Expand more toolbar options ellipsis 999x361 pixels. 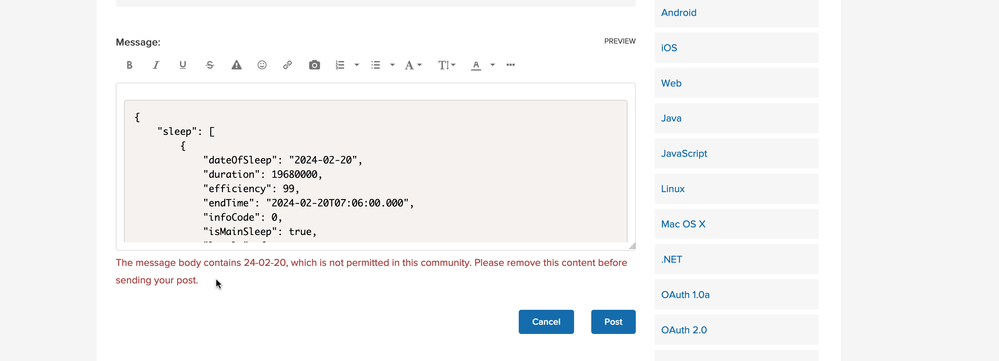pyautogui.click(x=510, y=65)
